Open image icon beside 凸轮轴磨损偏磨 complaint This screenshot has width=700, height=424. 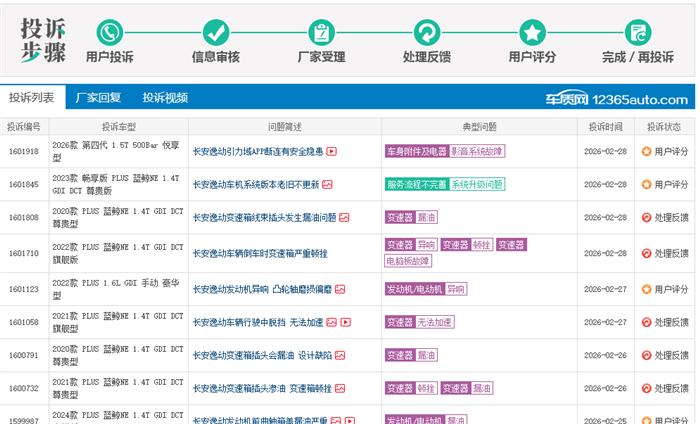(x=340, y=289)
